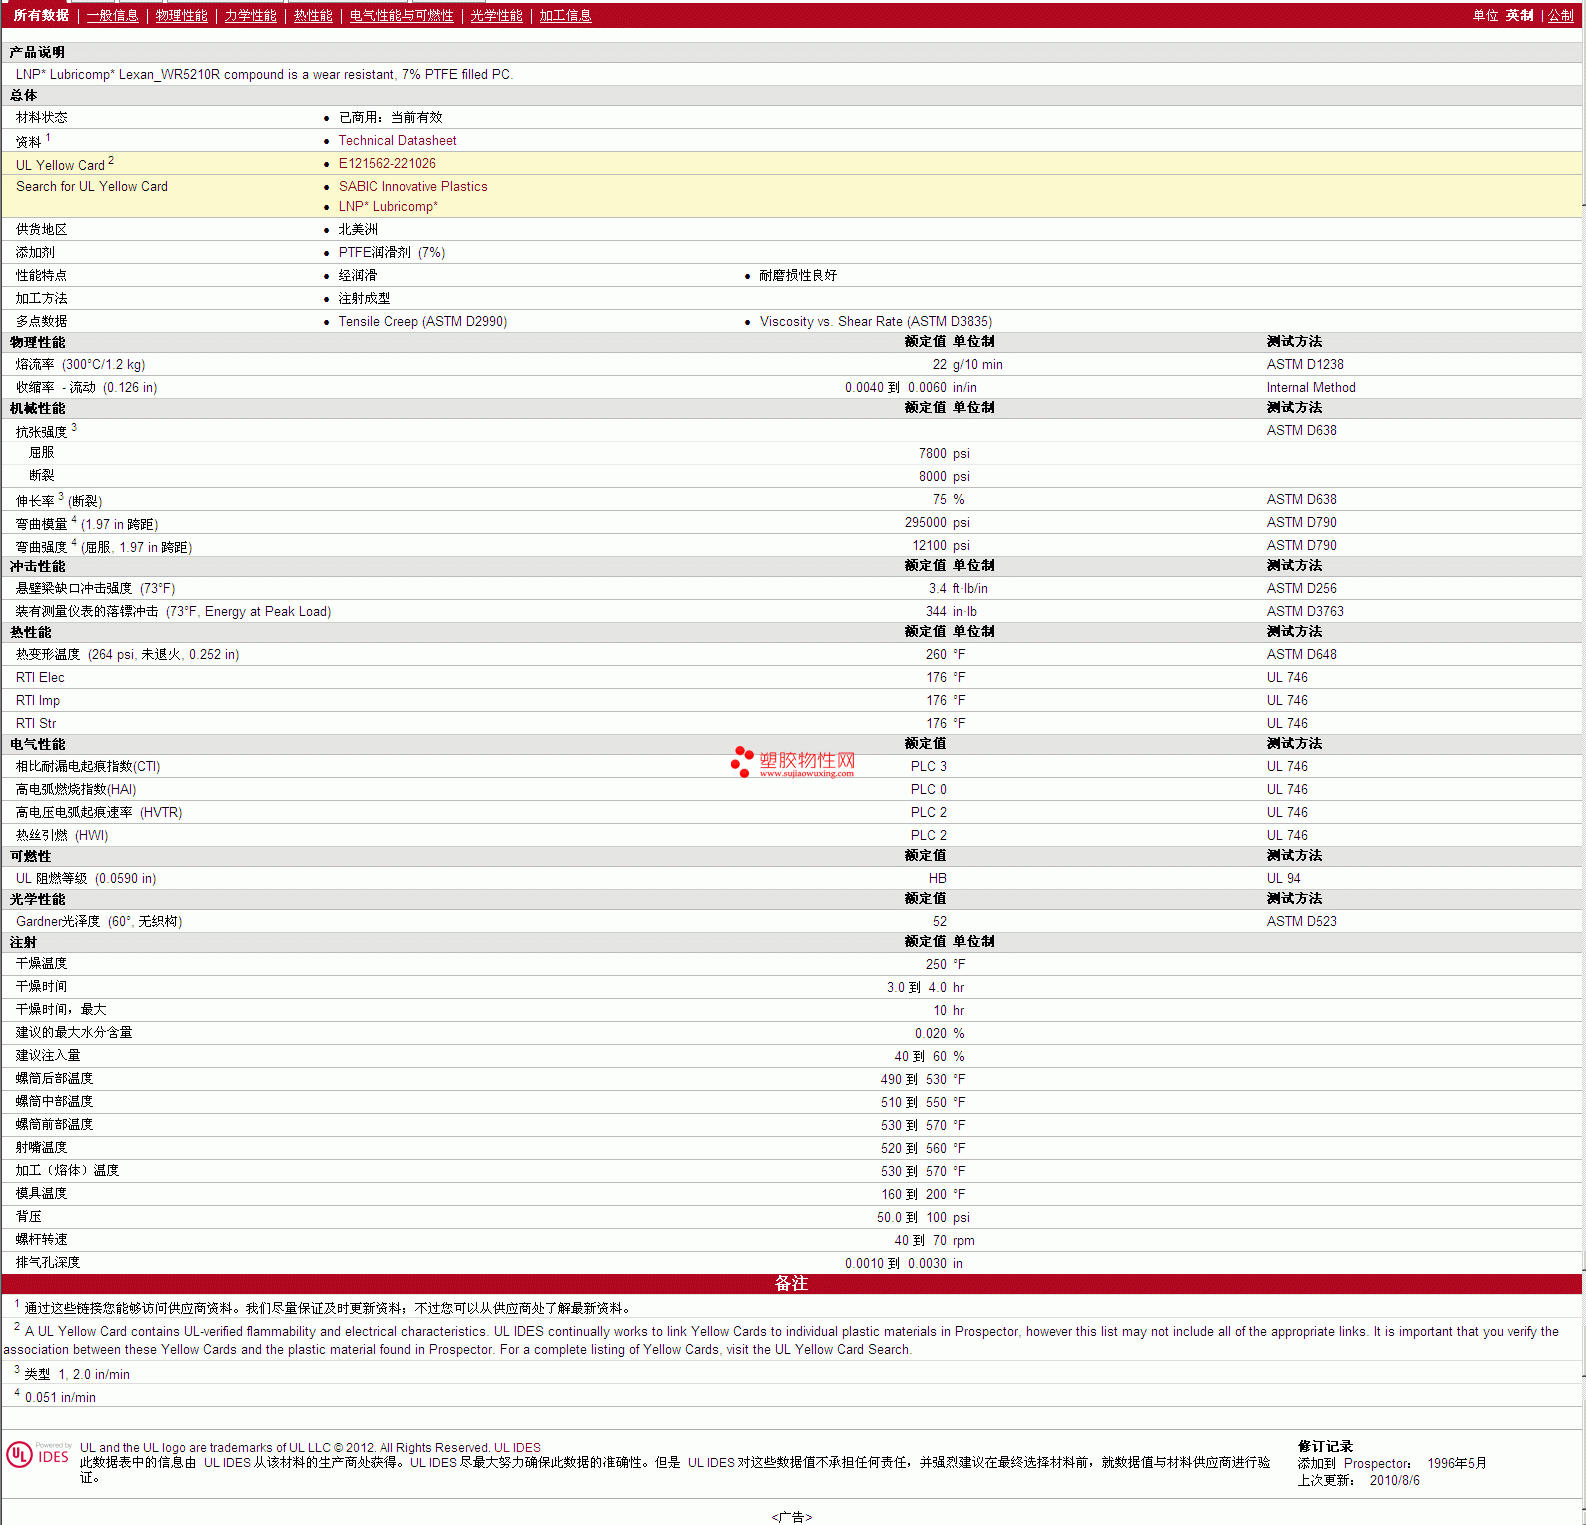
Task: Click the 干燥温度 row label
Action: click(x=41, y=964)
